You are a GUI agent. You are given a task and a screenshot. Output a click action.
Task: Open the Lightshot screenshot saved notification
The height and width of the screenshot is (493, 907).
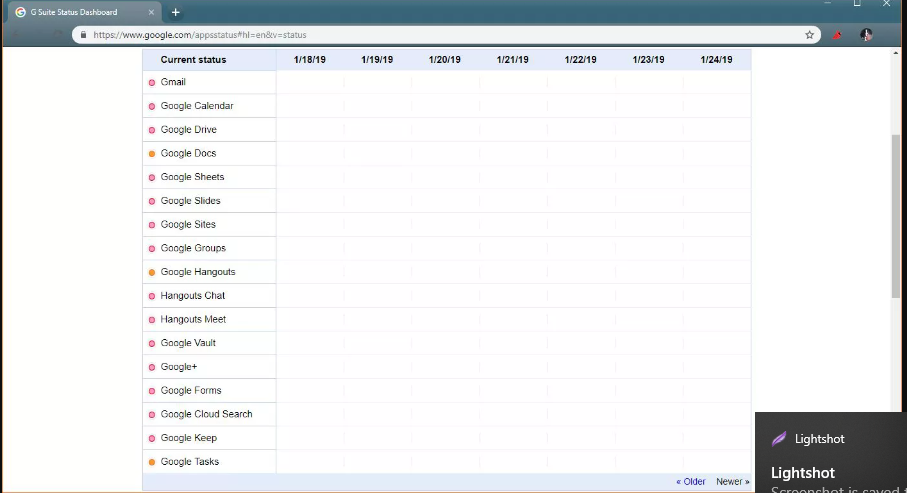(x=831, y=452)
